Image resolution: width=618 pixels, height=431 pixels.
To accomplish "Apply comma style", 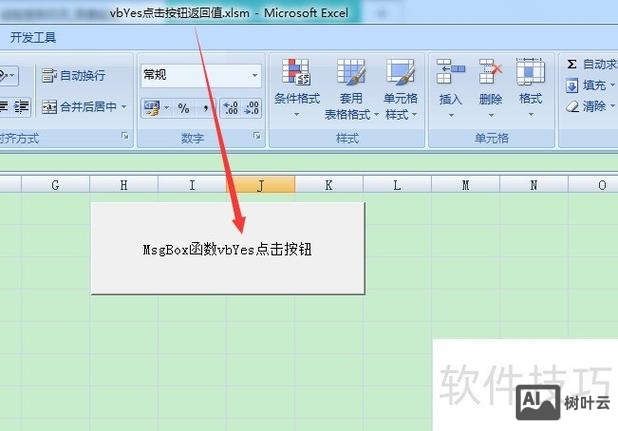I will point(205,108).
